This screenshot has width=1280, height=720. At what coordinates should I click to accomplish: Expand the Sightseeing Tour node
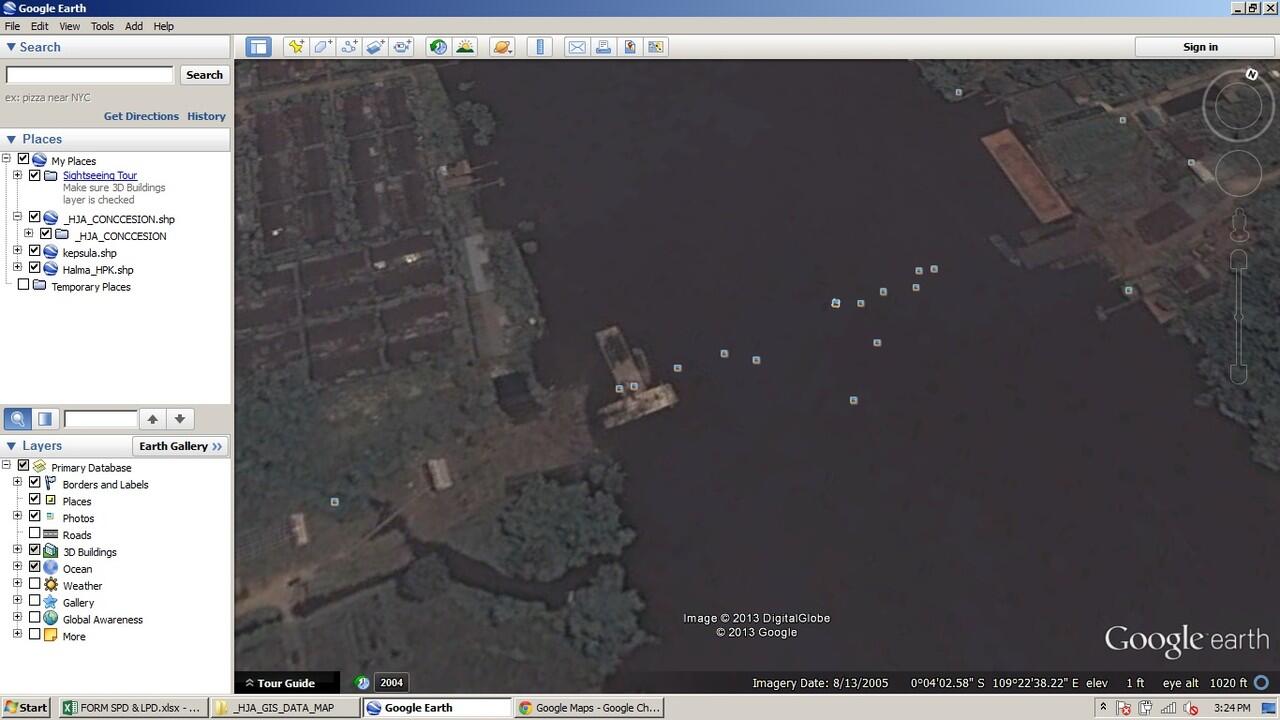pos(17,175)
